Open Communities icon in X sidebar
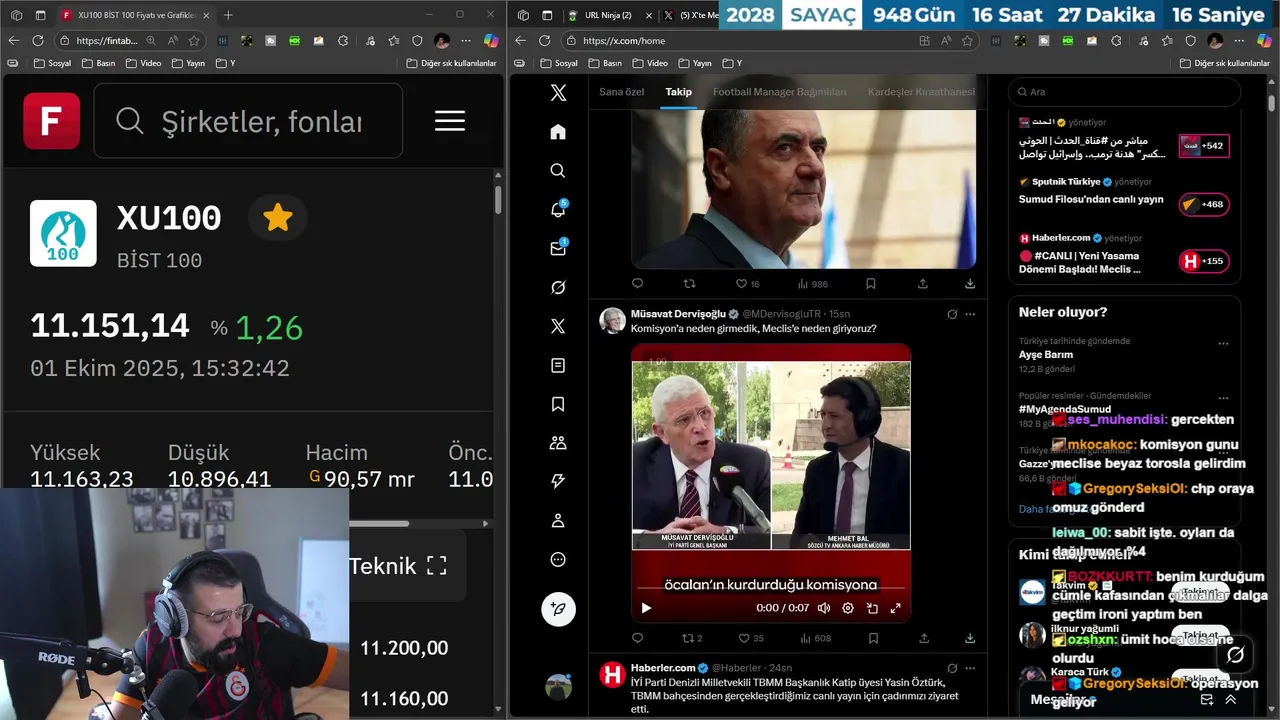Viewport: 1280px width, 720px height. (558, 443)
